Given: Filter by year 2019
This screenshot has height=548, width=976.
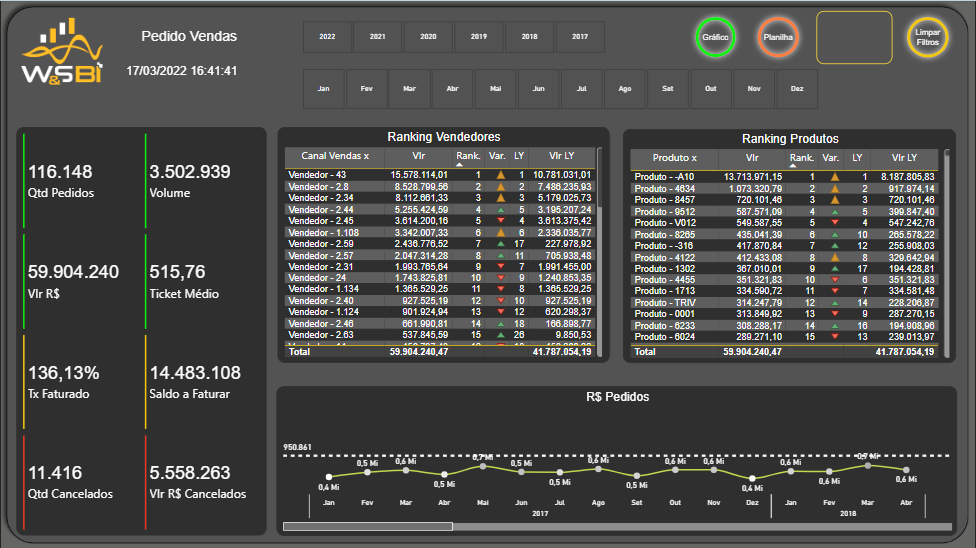Looking at the screenshot, I should pos(479,37).
